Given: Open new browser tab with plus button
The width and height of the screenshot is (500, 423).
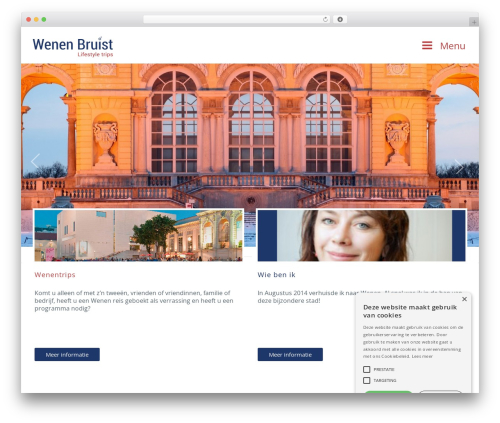Looking at the screenshot, I should 474,22.
